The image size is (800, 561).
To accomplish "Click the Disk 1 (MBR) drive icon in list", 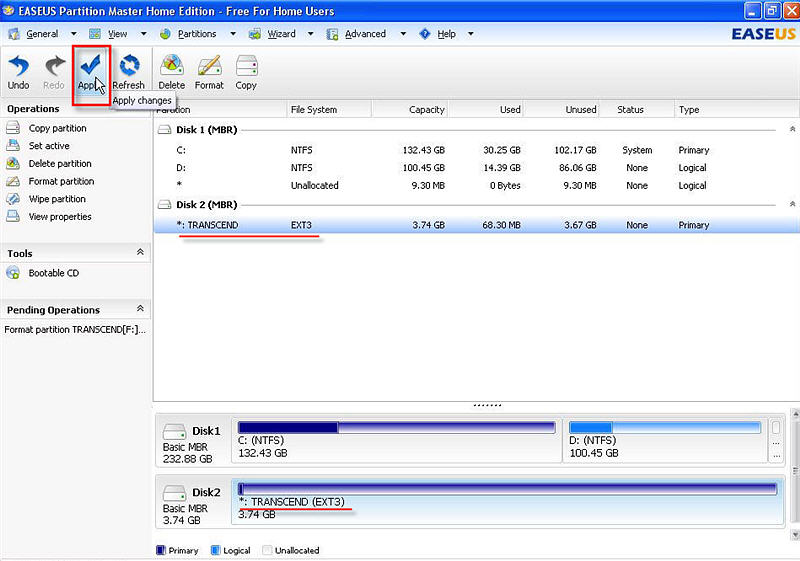I will pos(164,130).
